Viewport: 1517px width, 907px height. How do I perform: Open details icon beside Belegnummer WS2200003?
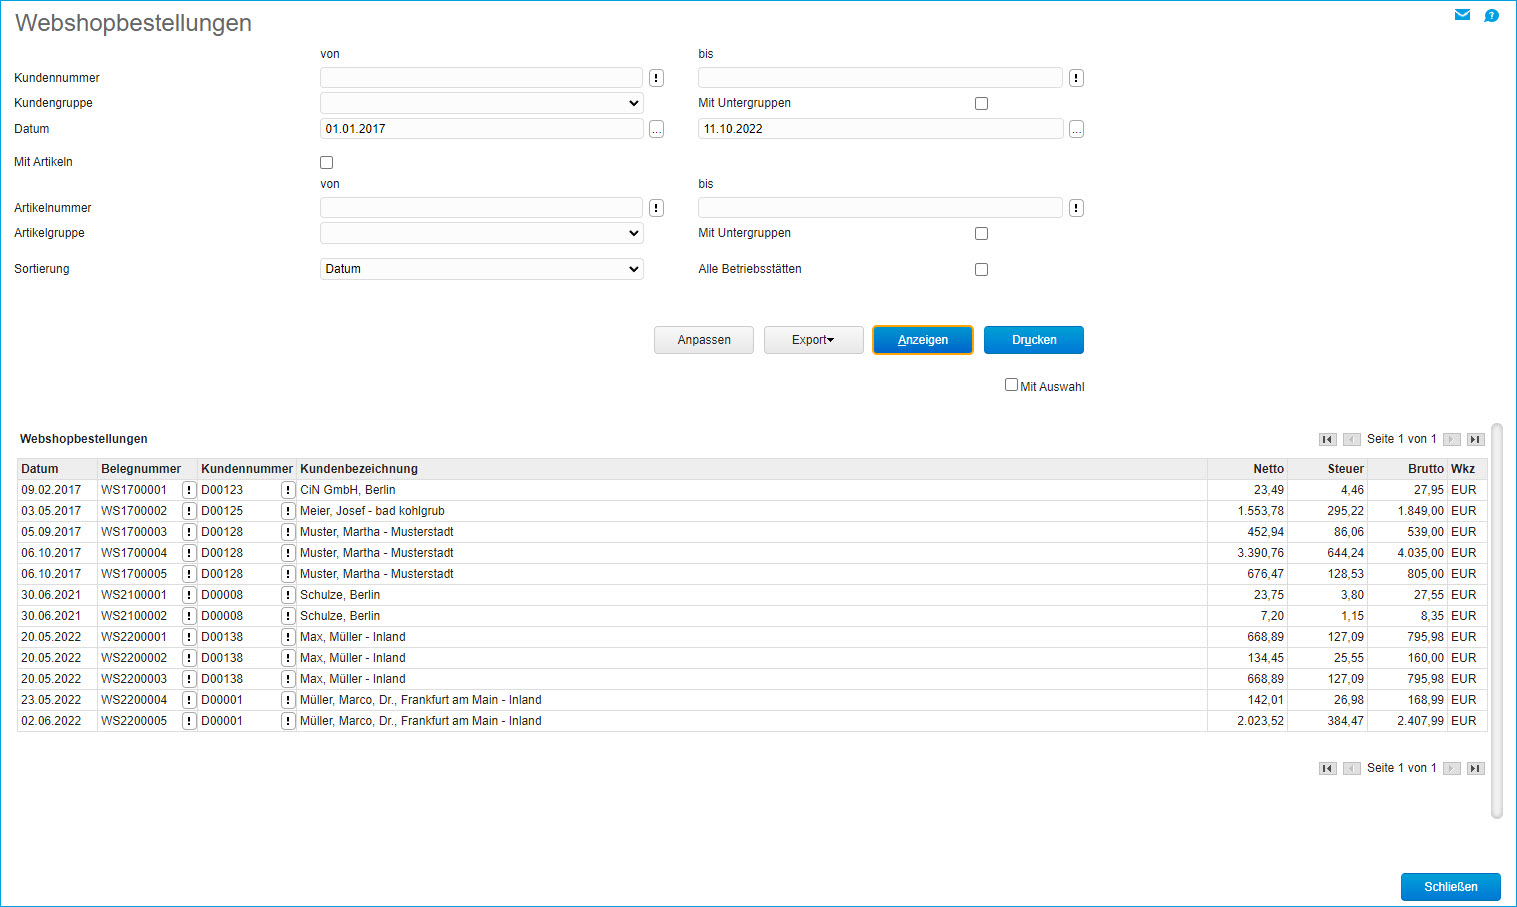189,679
